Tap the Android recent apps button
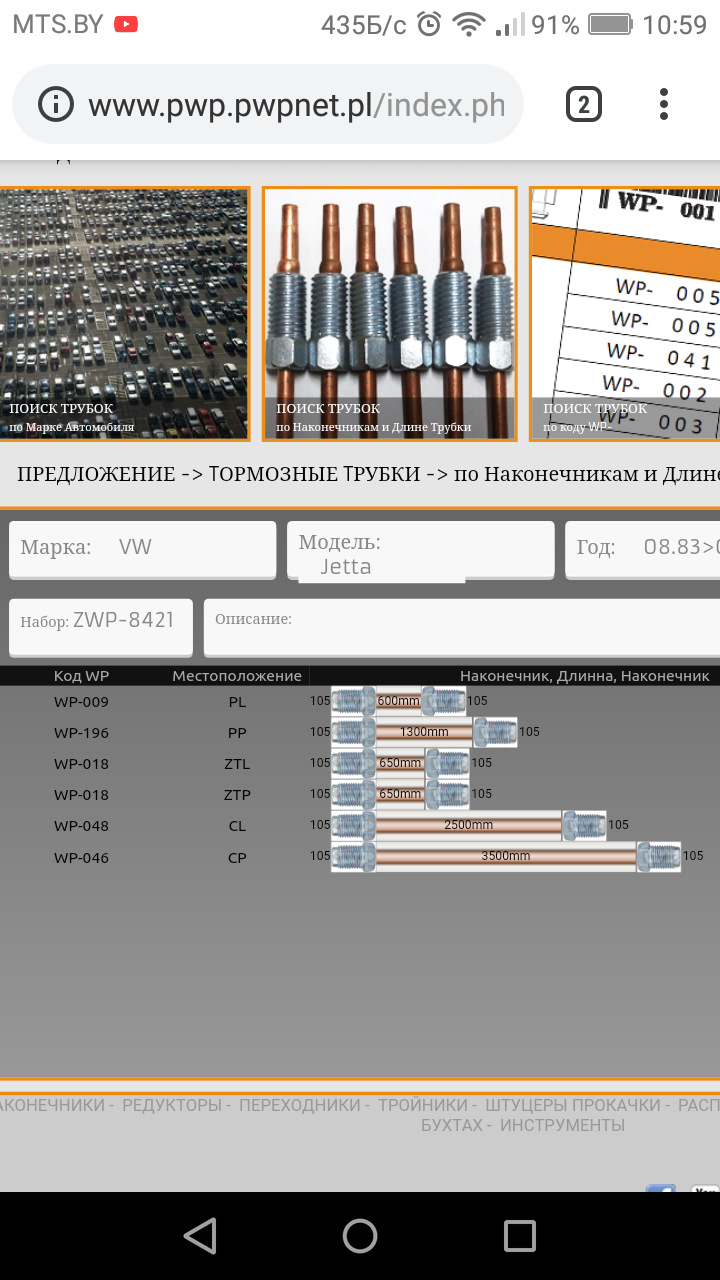The image size is (720, 1280). 520,1236
